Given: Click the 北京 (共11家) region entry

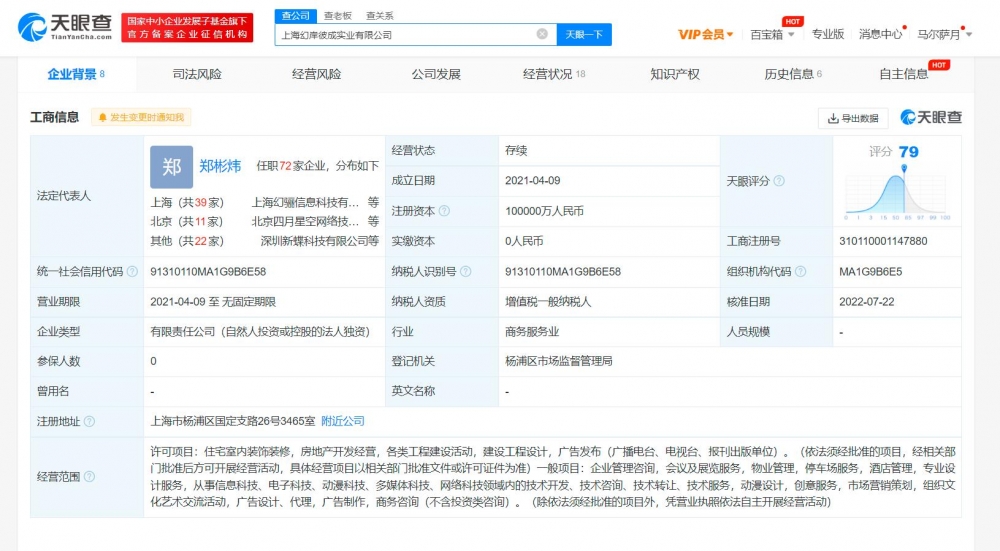Looking at the screenshot, I should [x=188, y=222].
